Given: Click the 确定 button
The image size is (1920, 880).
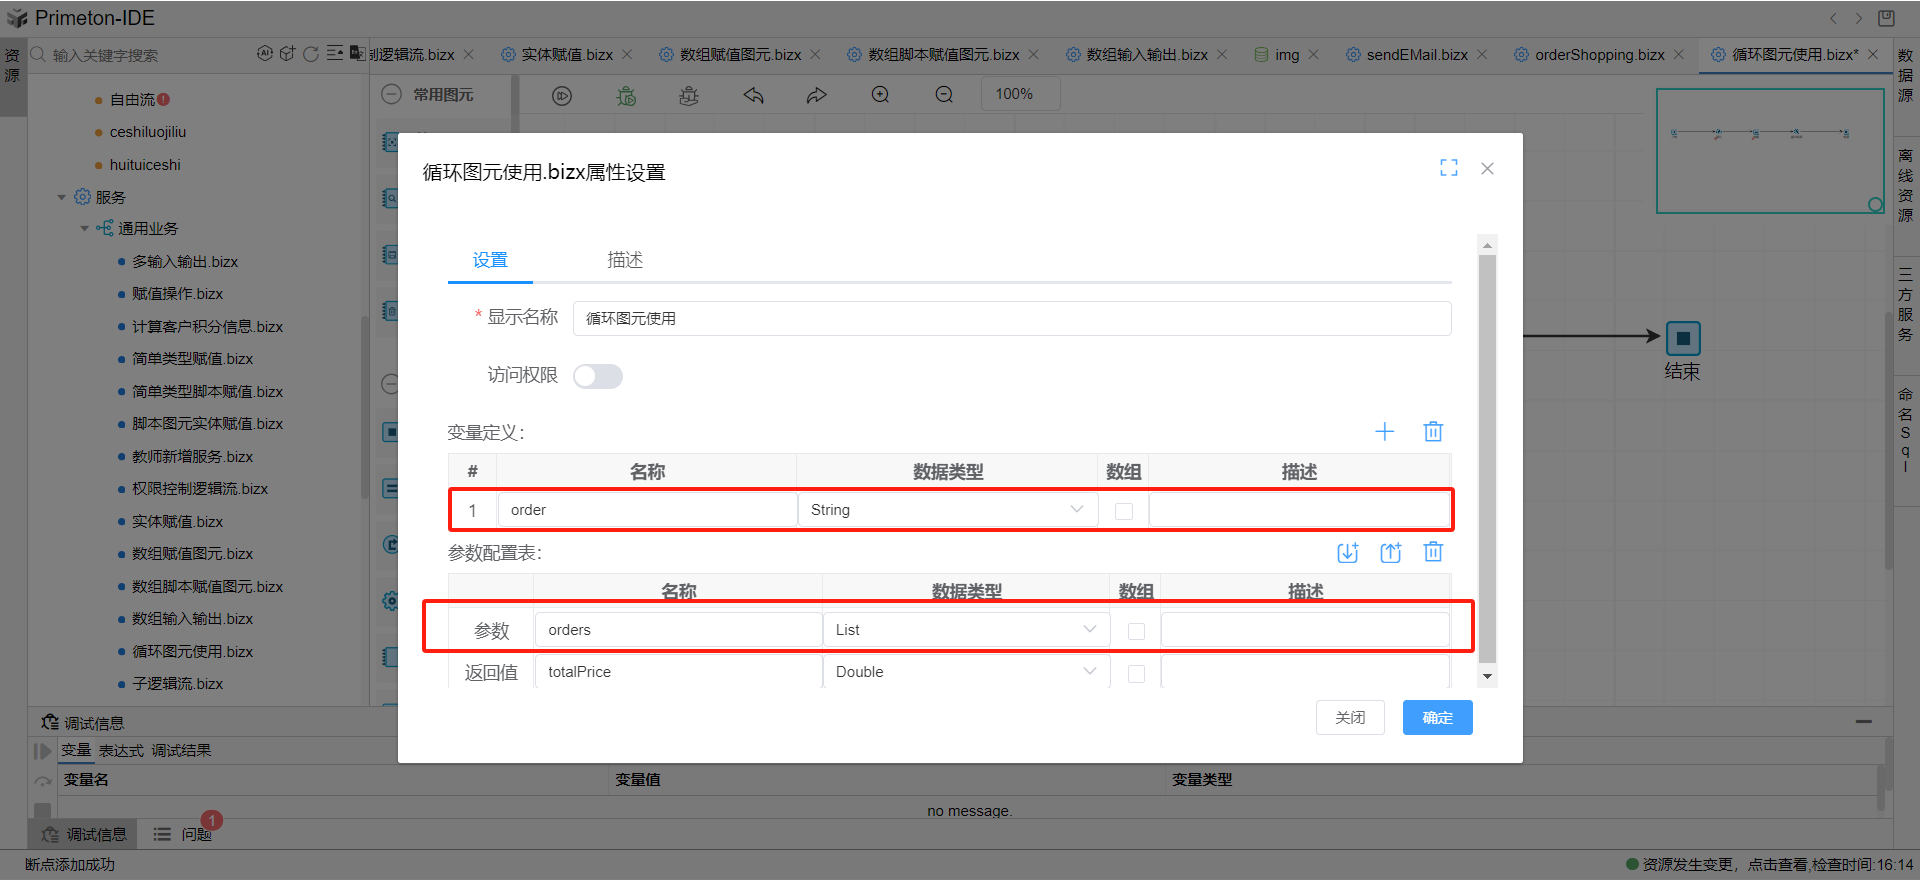Looking at the screenshot, I should 1437,718.
